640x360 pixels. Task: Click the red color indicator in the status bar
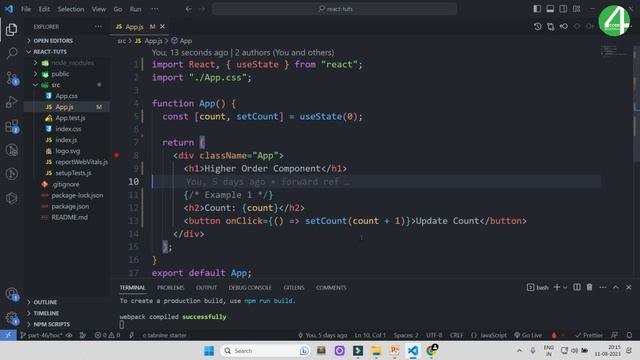[554, 335]
